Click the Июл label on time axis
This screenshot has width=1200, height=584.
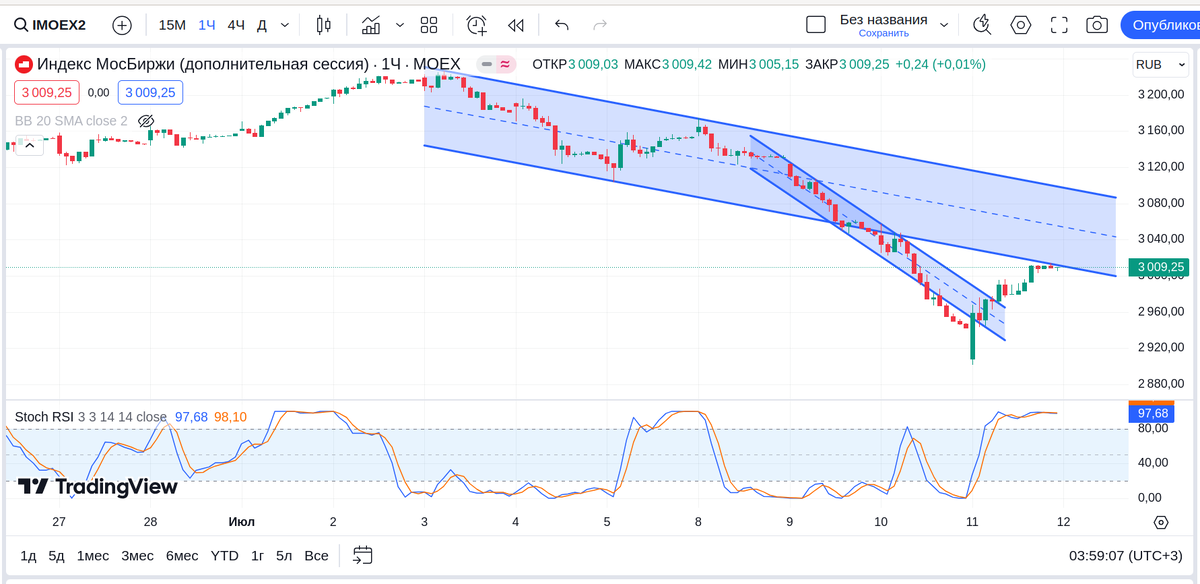tap(241, 522)
